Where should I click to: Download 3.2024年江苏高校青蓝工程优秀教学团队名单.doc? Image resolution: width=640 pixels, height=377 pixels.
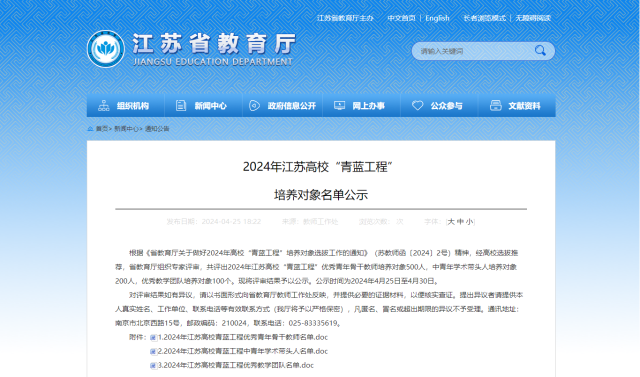pos(236,365)
